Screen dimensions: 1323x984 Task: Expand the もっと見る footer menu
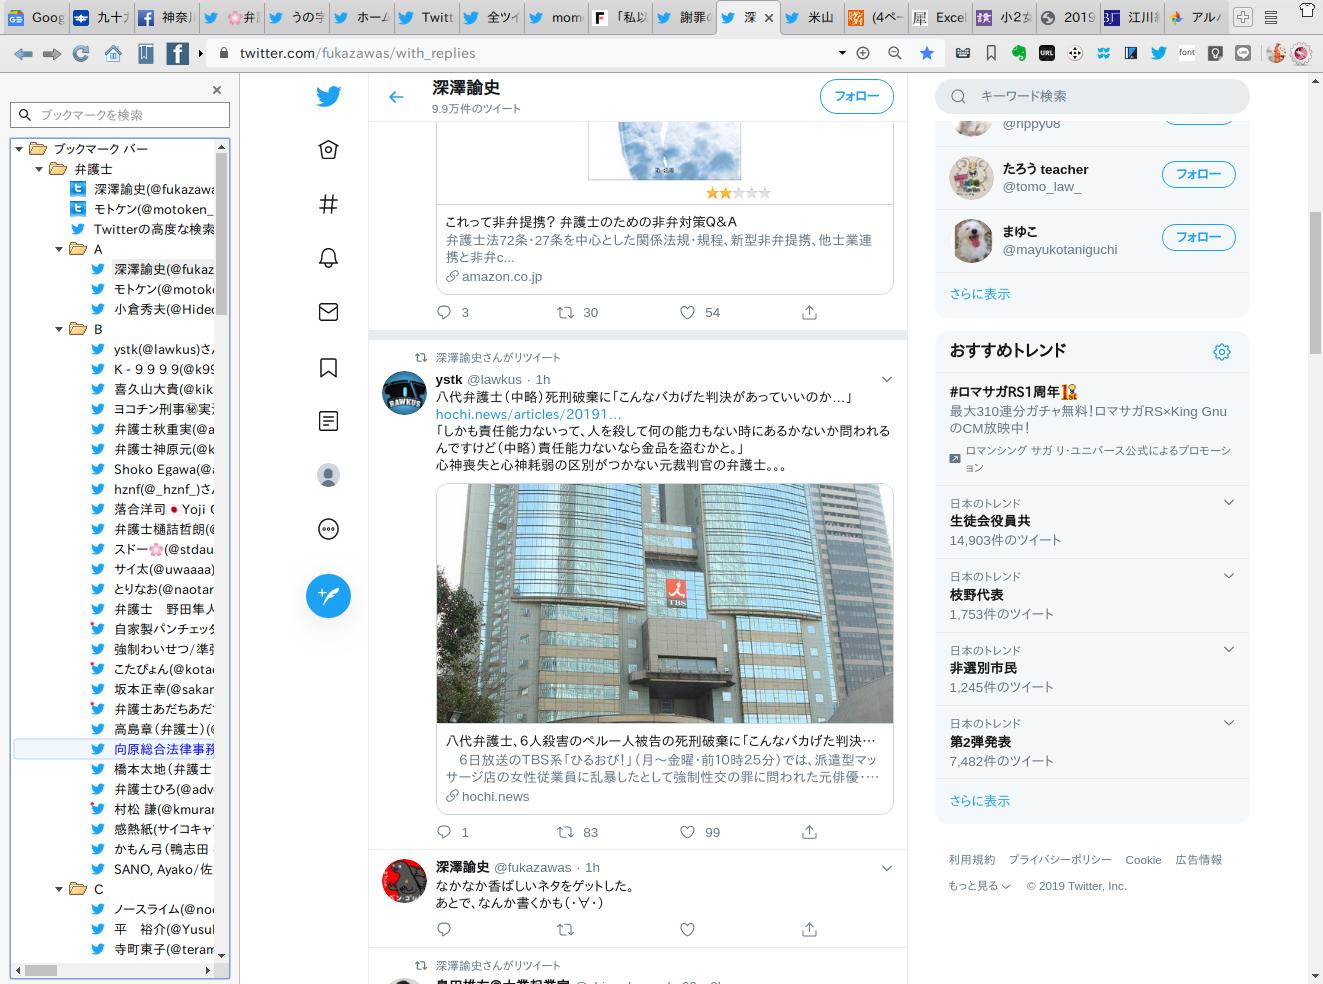[x=979, y=886]
